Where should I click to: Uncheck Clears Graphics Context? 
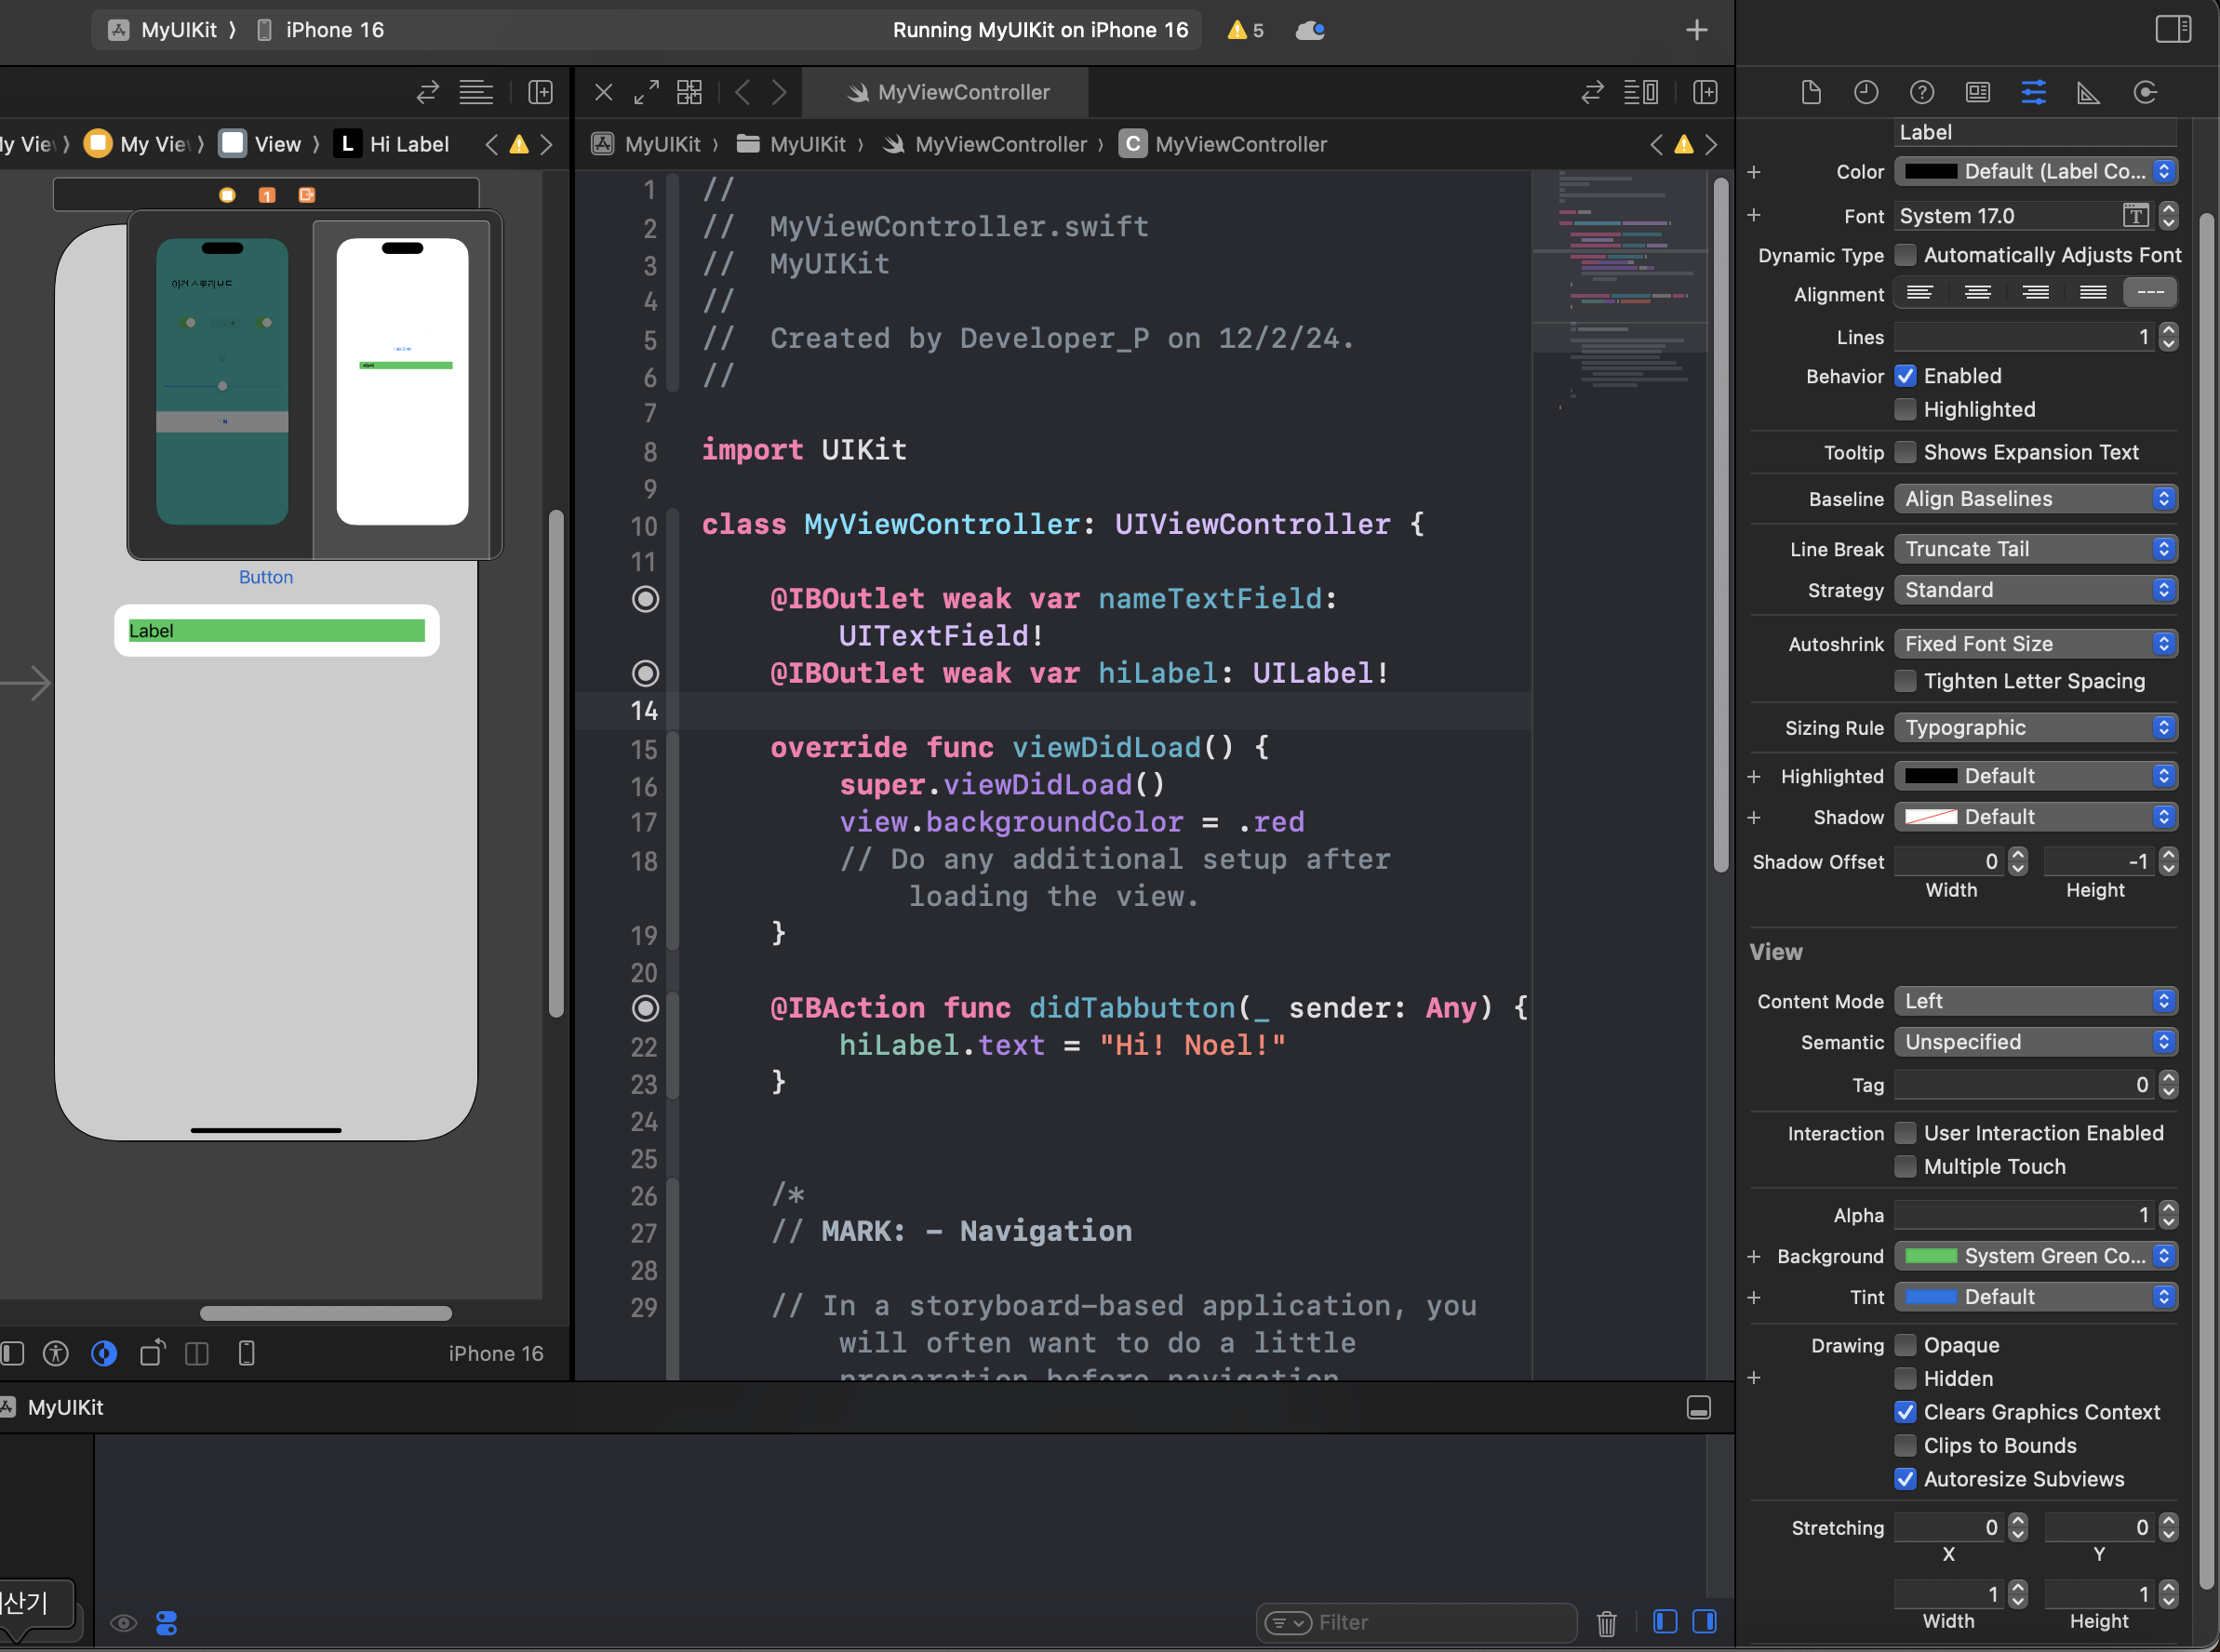[1906, 1412]
